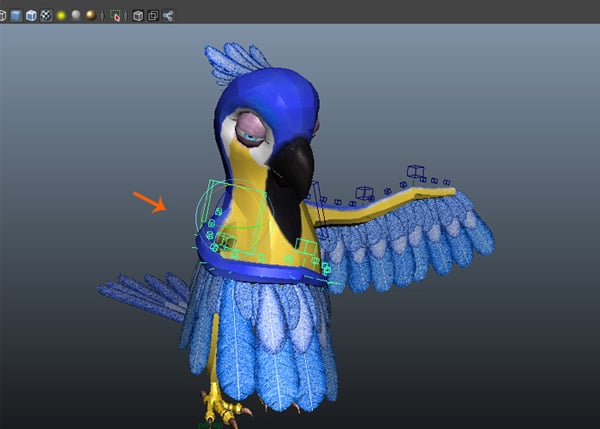Screen dimensions: 600x429
Task: Toggle the yellow use-all-lights sphere
Action: [x=61, y=15]
